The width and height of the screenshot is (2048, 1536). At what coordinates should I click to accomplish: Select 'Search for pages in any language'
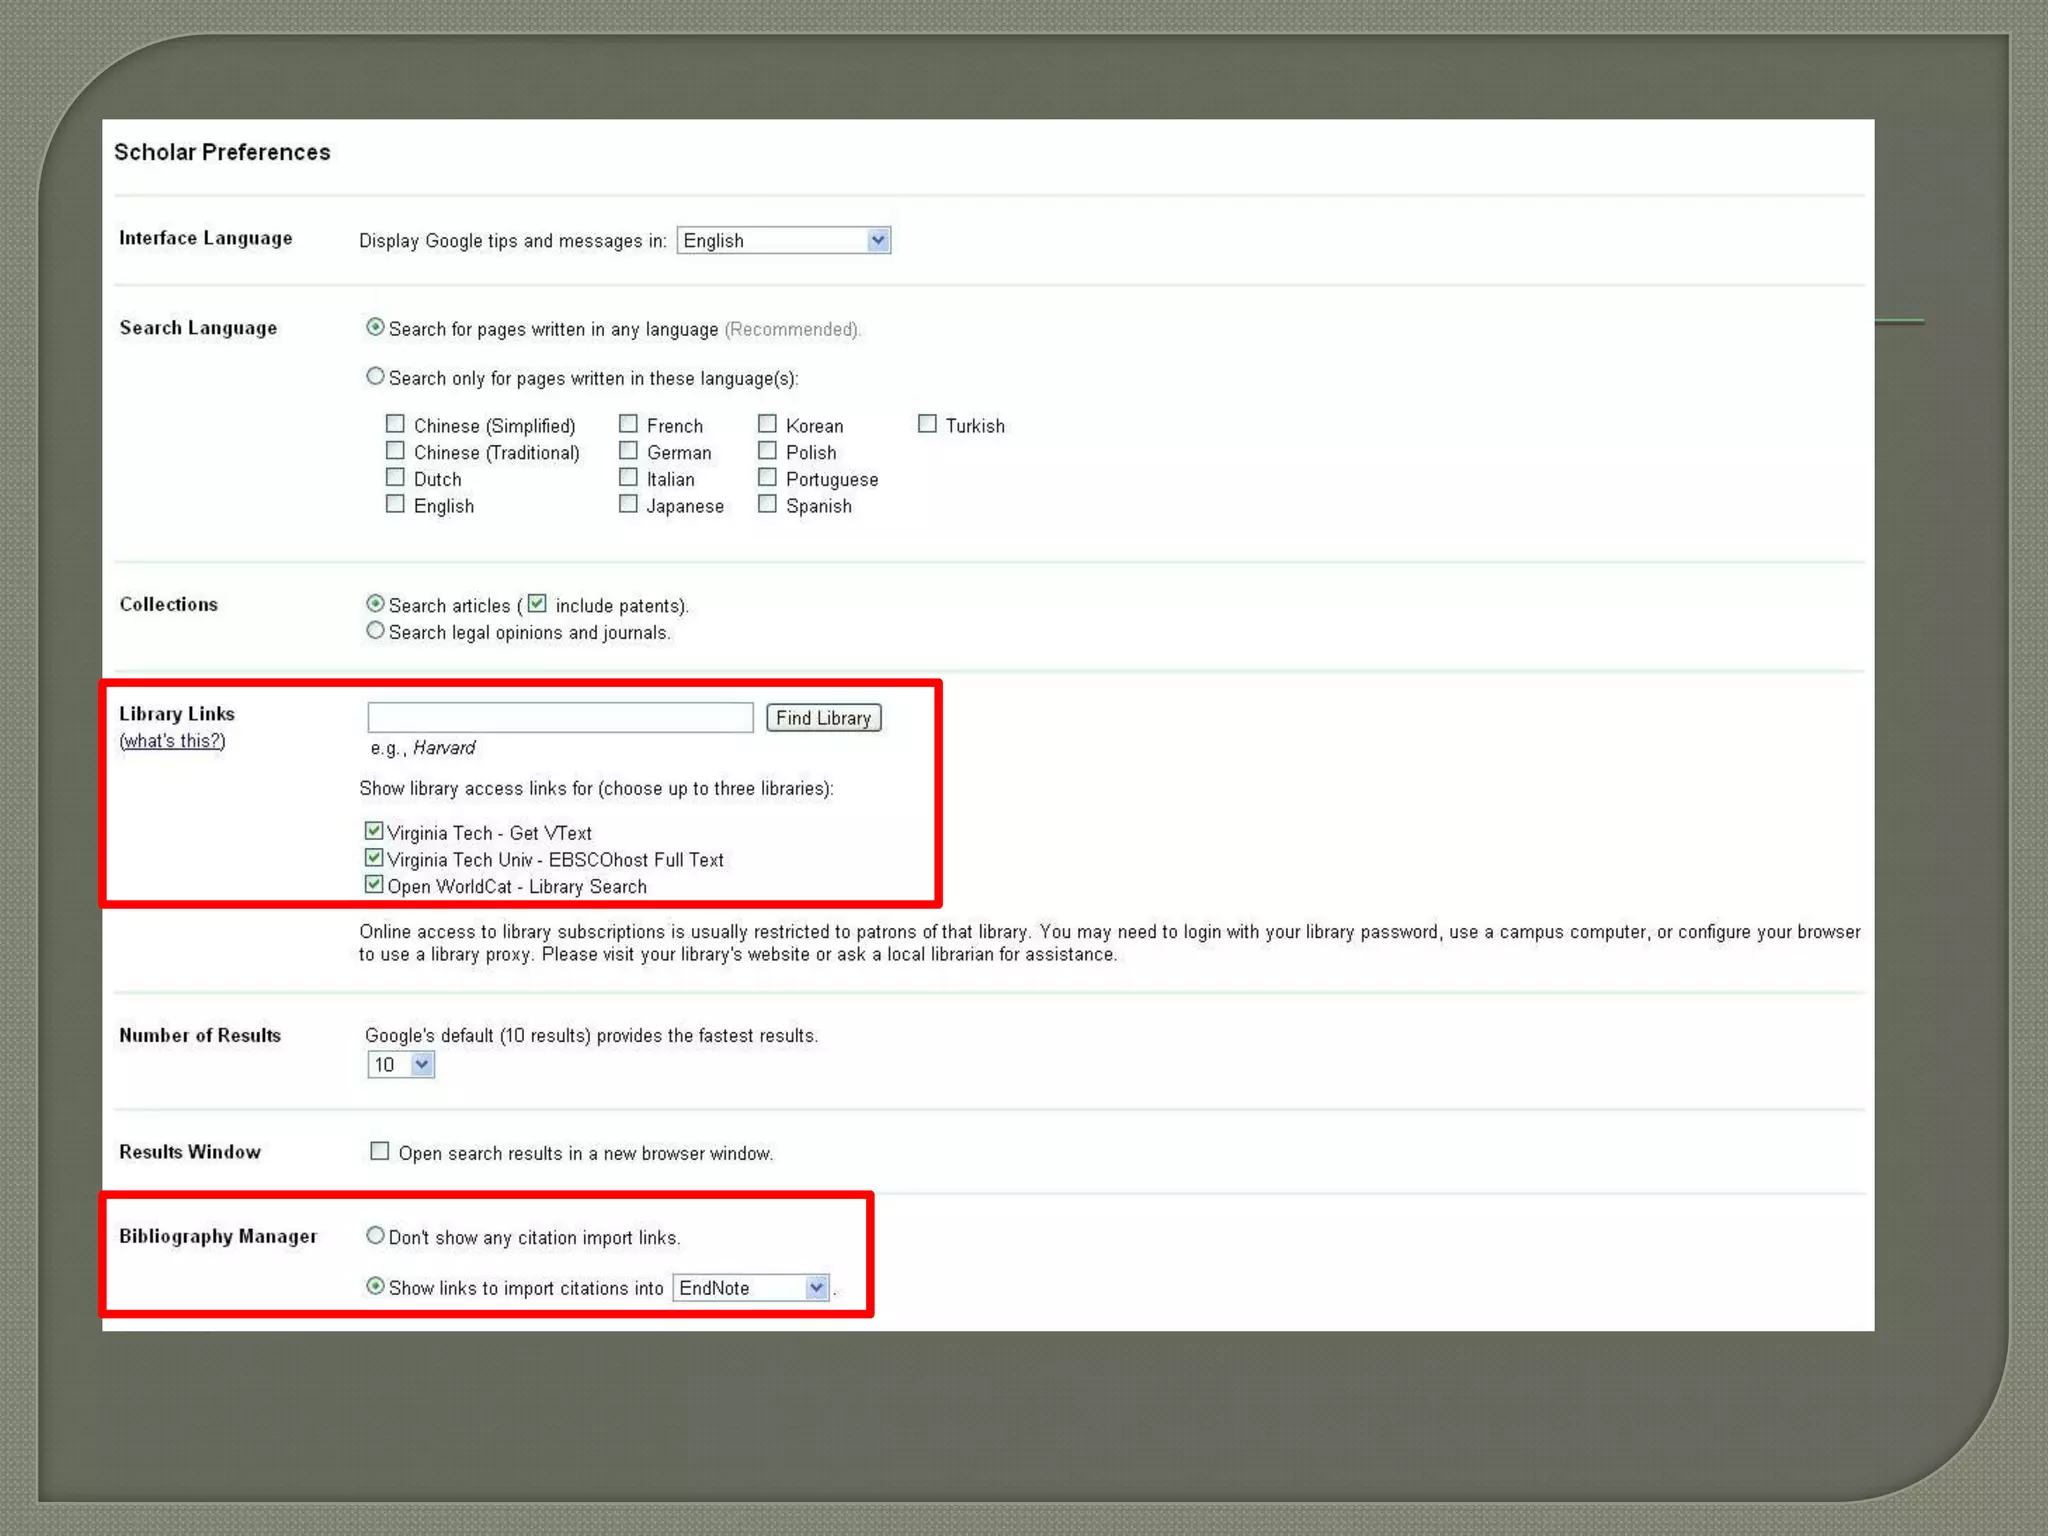(x=375, y=328)
